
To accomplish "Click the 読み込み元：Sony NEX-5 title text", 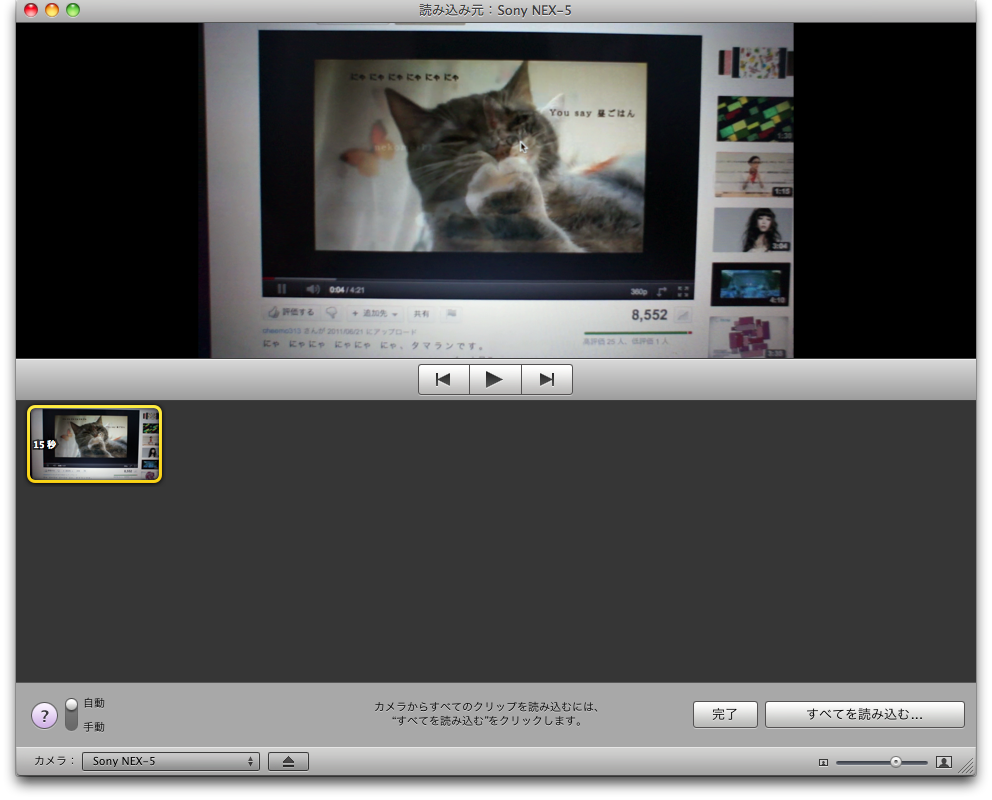I will coord(495,10).
